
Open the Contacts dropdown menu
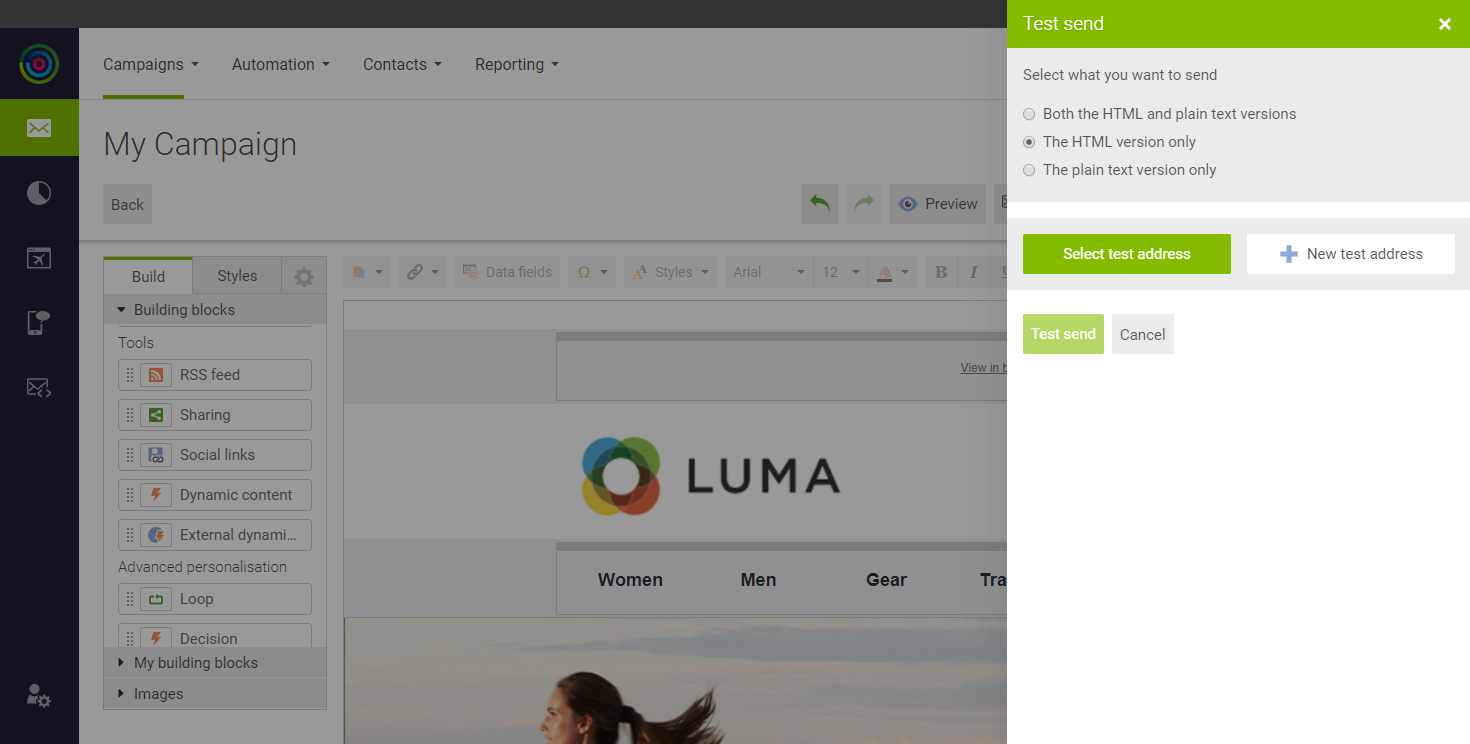[x=402, y=64]
